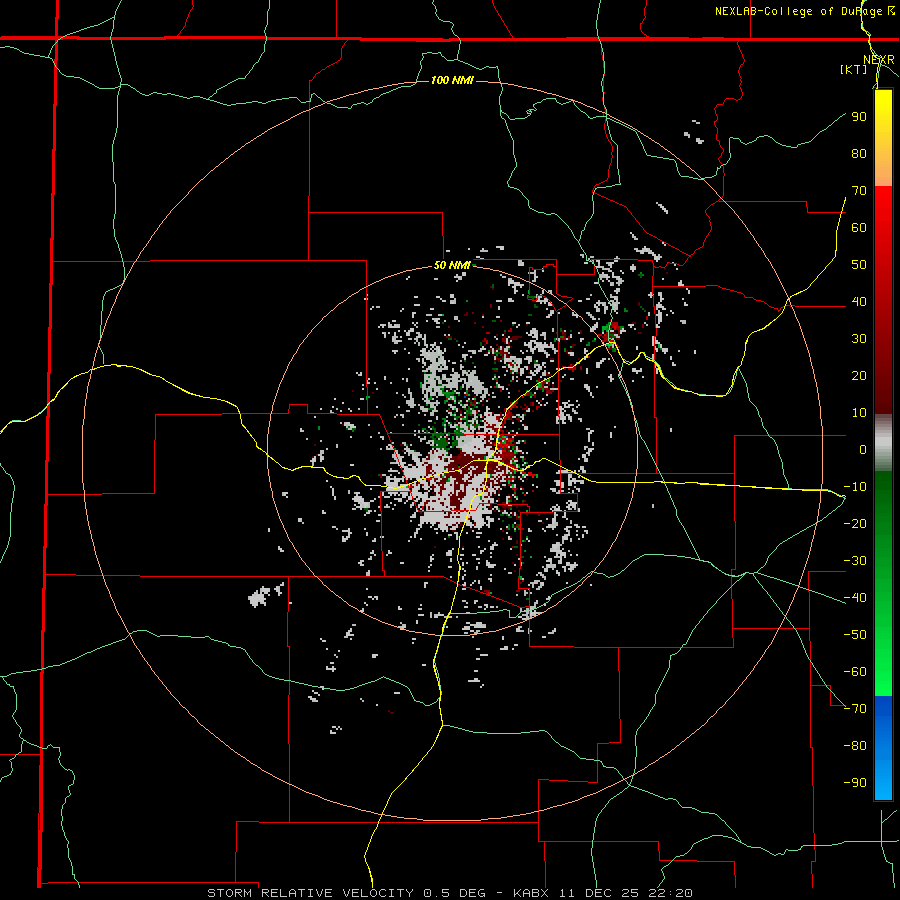Click the 70 value on the velocity scale

859,191
